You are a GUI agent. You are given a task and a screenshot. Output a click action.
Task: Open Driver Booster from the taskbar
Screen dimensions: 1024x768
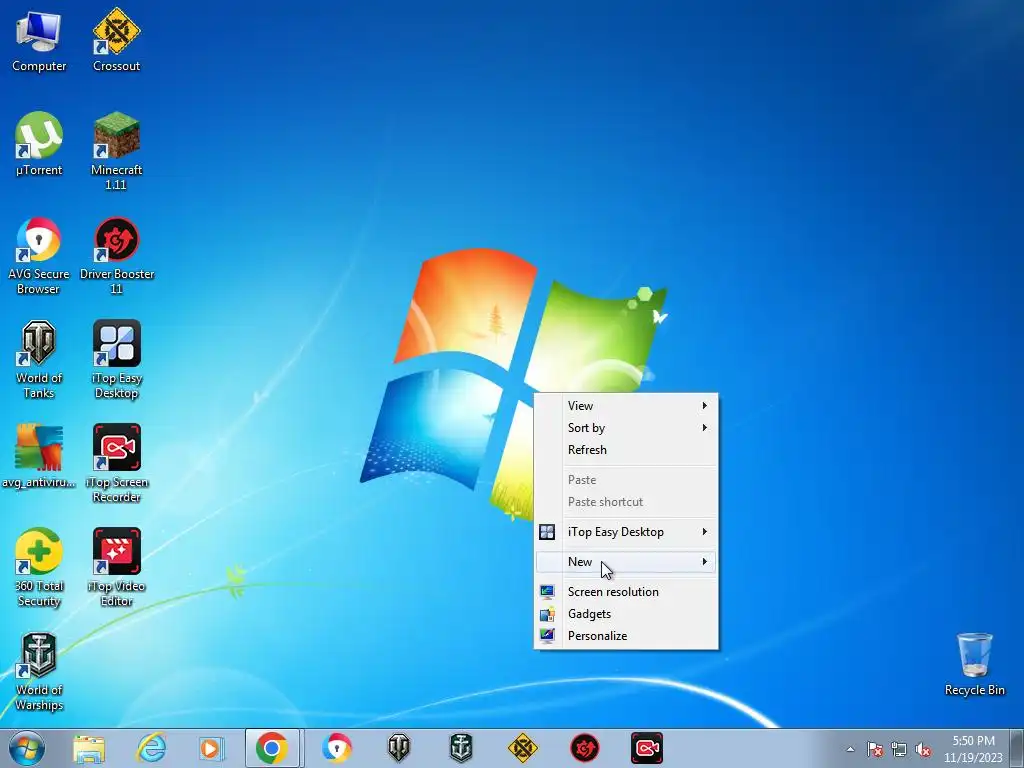pyautogui.click(x=584, y=748)
